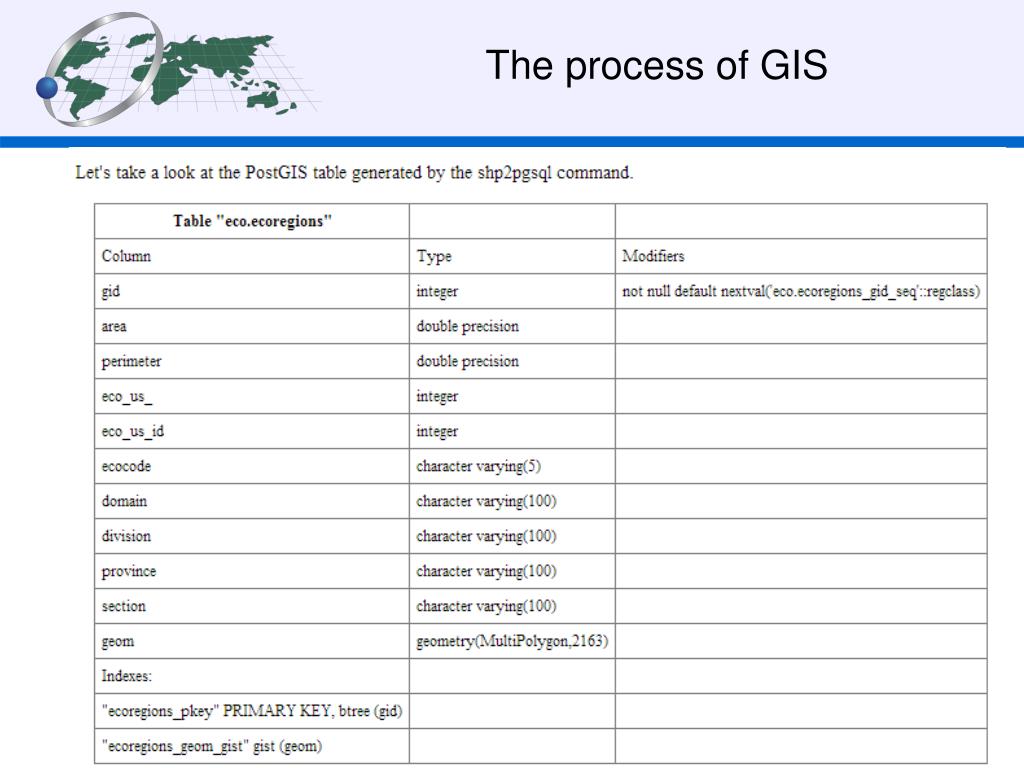Click 'character varying(100)' in the domain row
1024x768 pixels.
(x=512, y=502)
